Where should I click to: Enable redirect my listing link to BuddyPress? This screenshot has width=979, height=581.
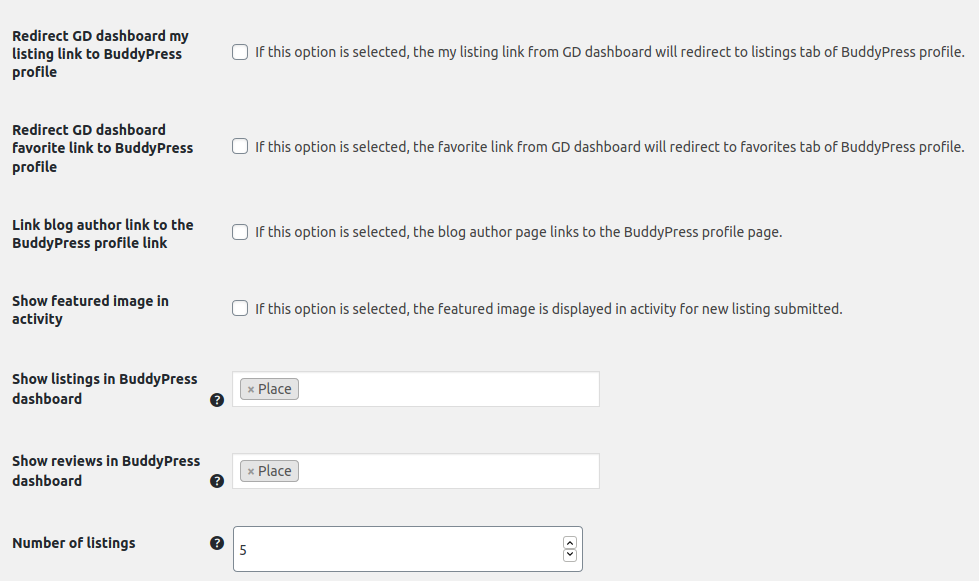coord(240,52)
